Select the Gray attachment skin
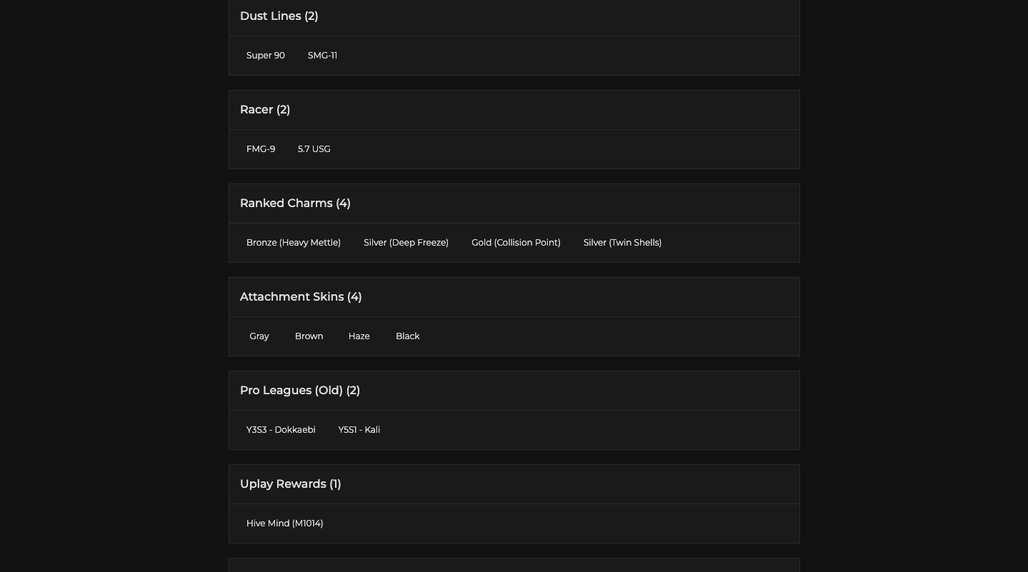Image resolution: width=1028 pixels, height=572 pixels. [259, 336]
